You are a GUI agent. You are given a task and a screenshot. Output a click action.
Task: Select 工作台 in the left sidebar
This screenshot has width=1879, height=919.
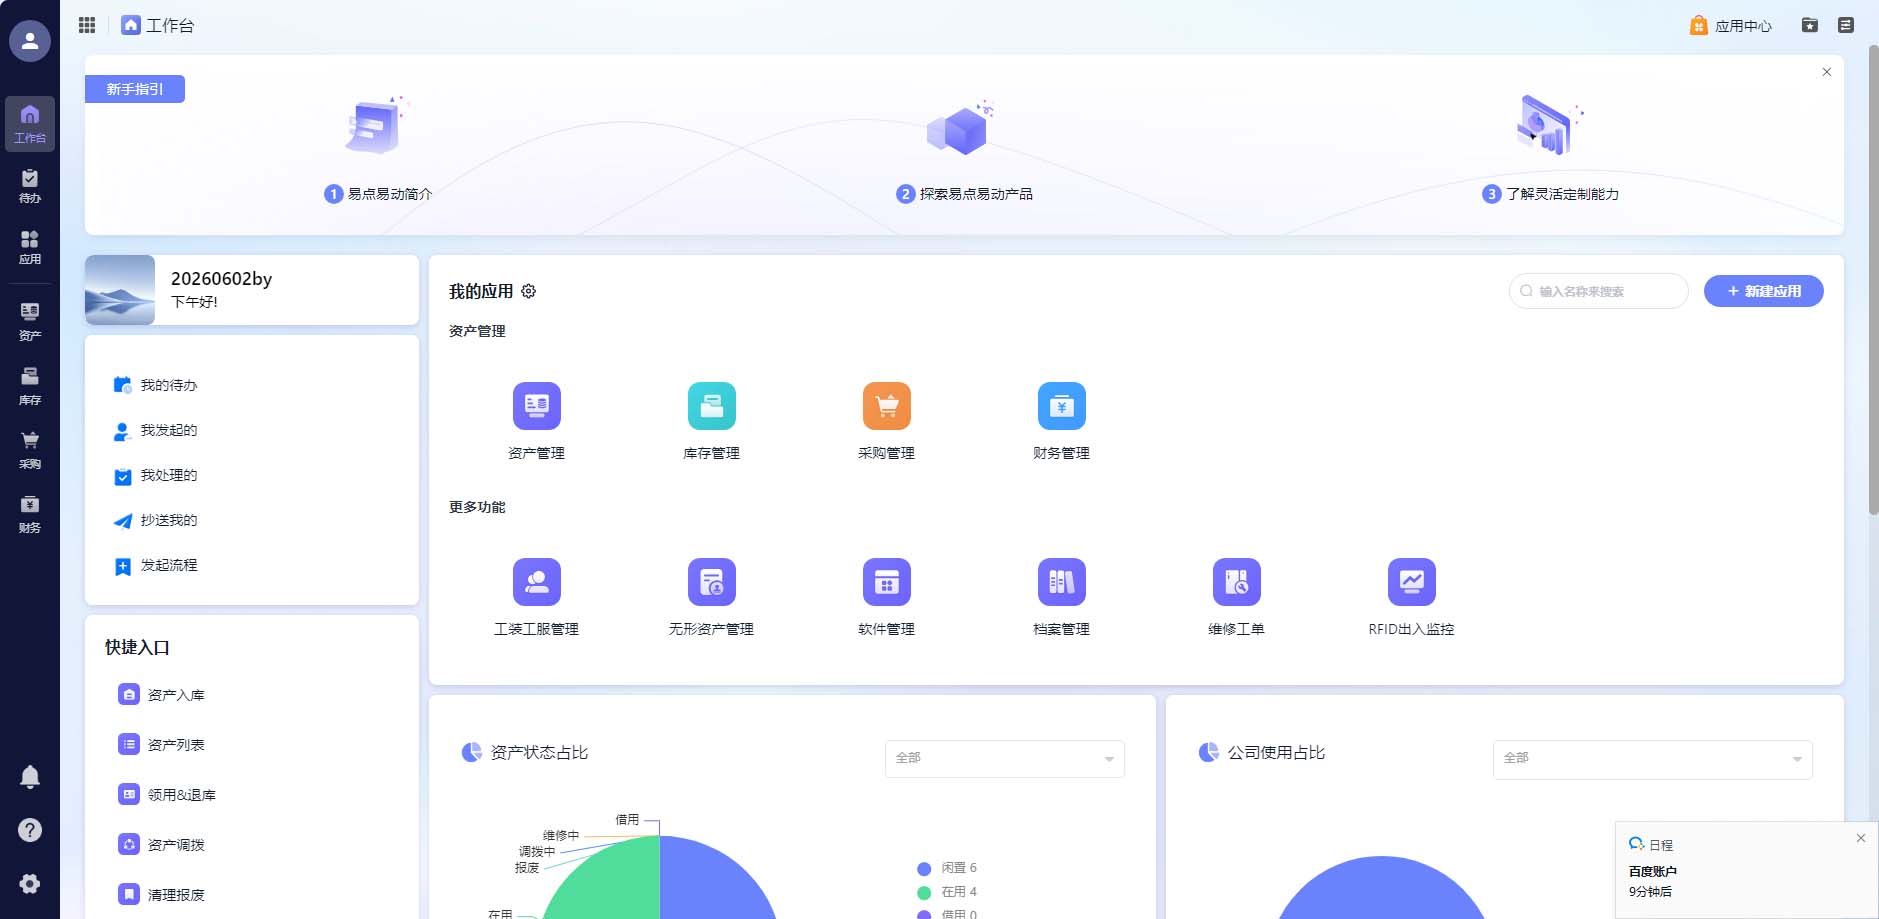[30, 124]
